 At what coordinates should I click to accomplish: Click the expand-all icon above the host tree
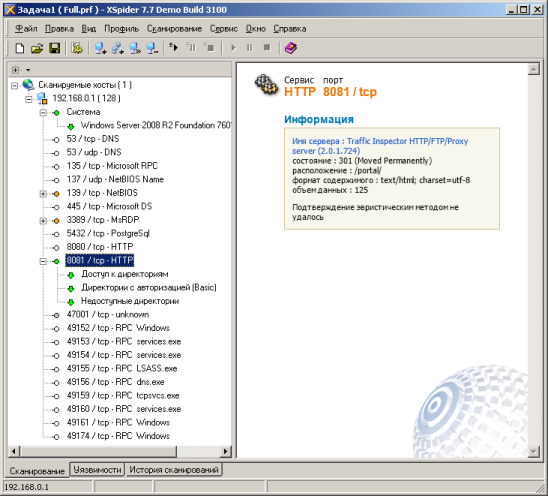click(15, 70)
